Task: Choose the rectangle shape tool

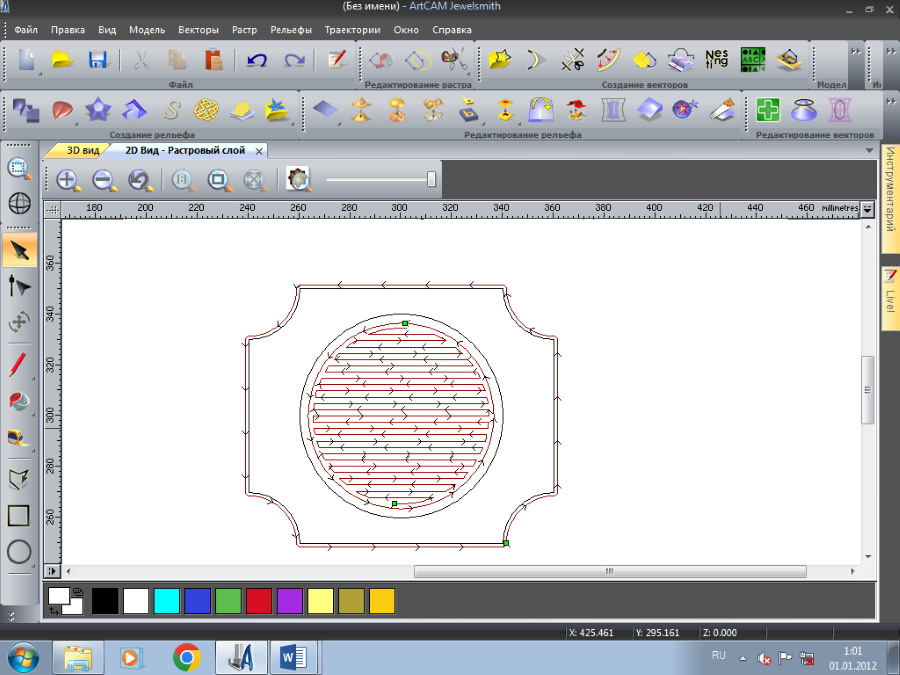Action: (x=19, y=516)
